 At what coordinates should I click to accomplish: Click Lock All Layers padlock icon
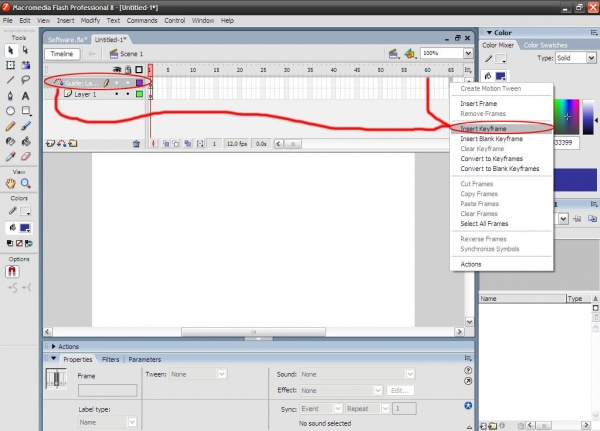pyautogui.click(x=128, y=69)
